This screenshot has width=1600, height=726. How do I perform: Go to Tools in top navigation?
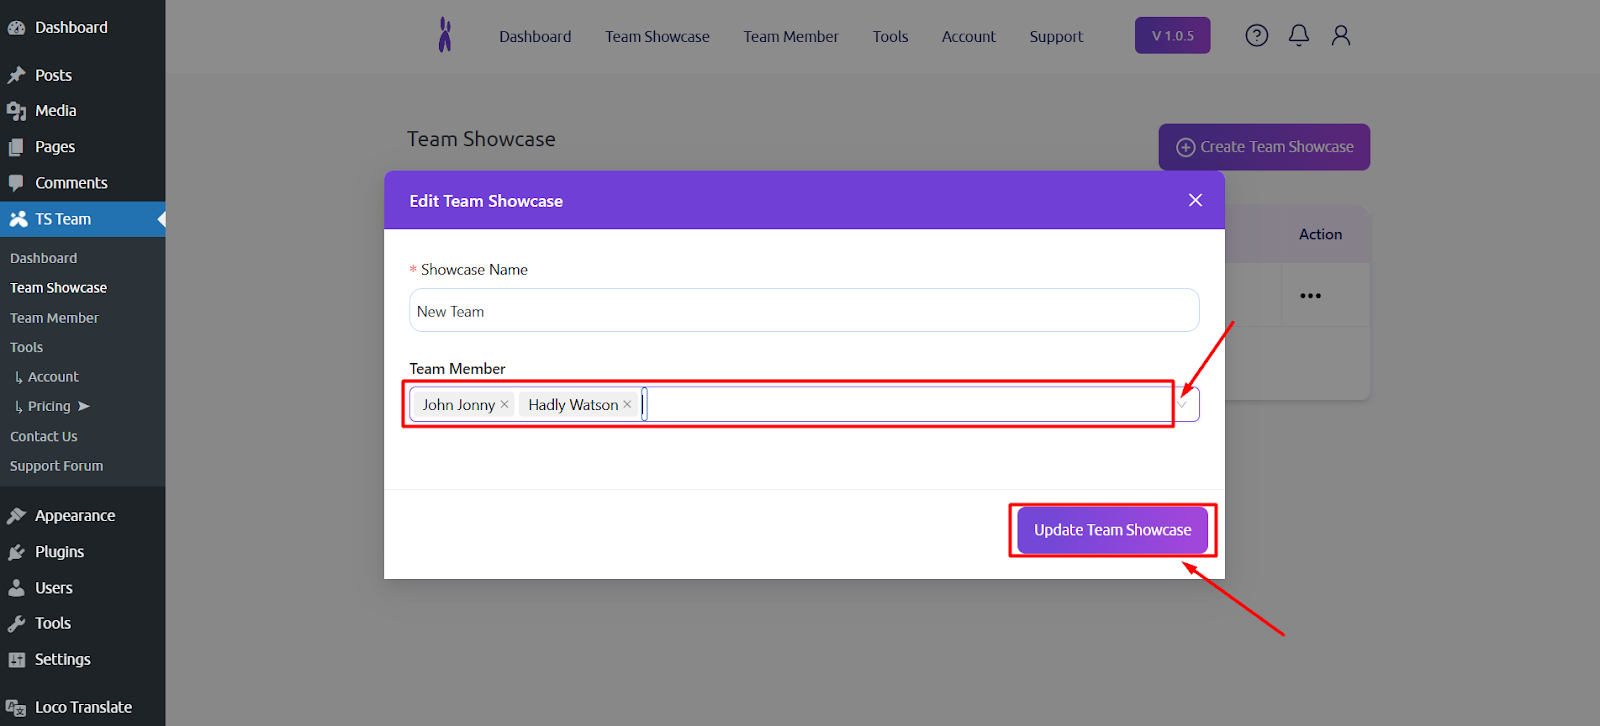point(890,36)
